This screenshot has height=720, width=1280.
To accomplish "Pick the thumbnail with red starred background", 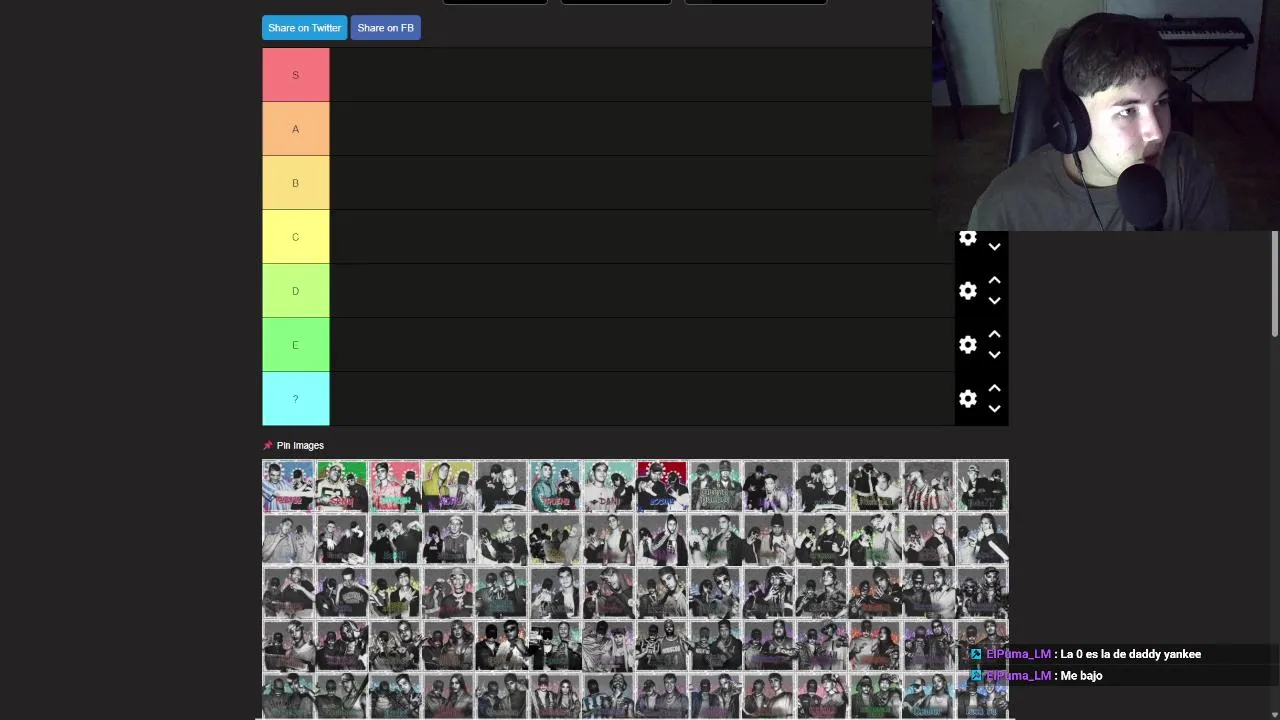I will (x=662, y=486).
